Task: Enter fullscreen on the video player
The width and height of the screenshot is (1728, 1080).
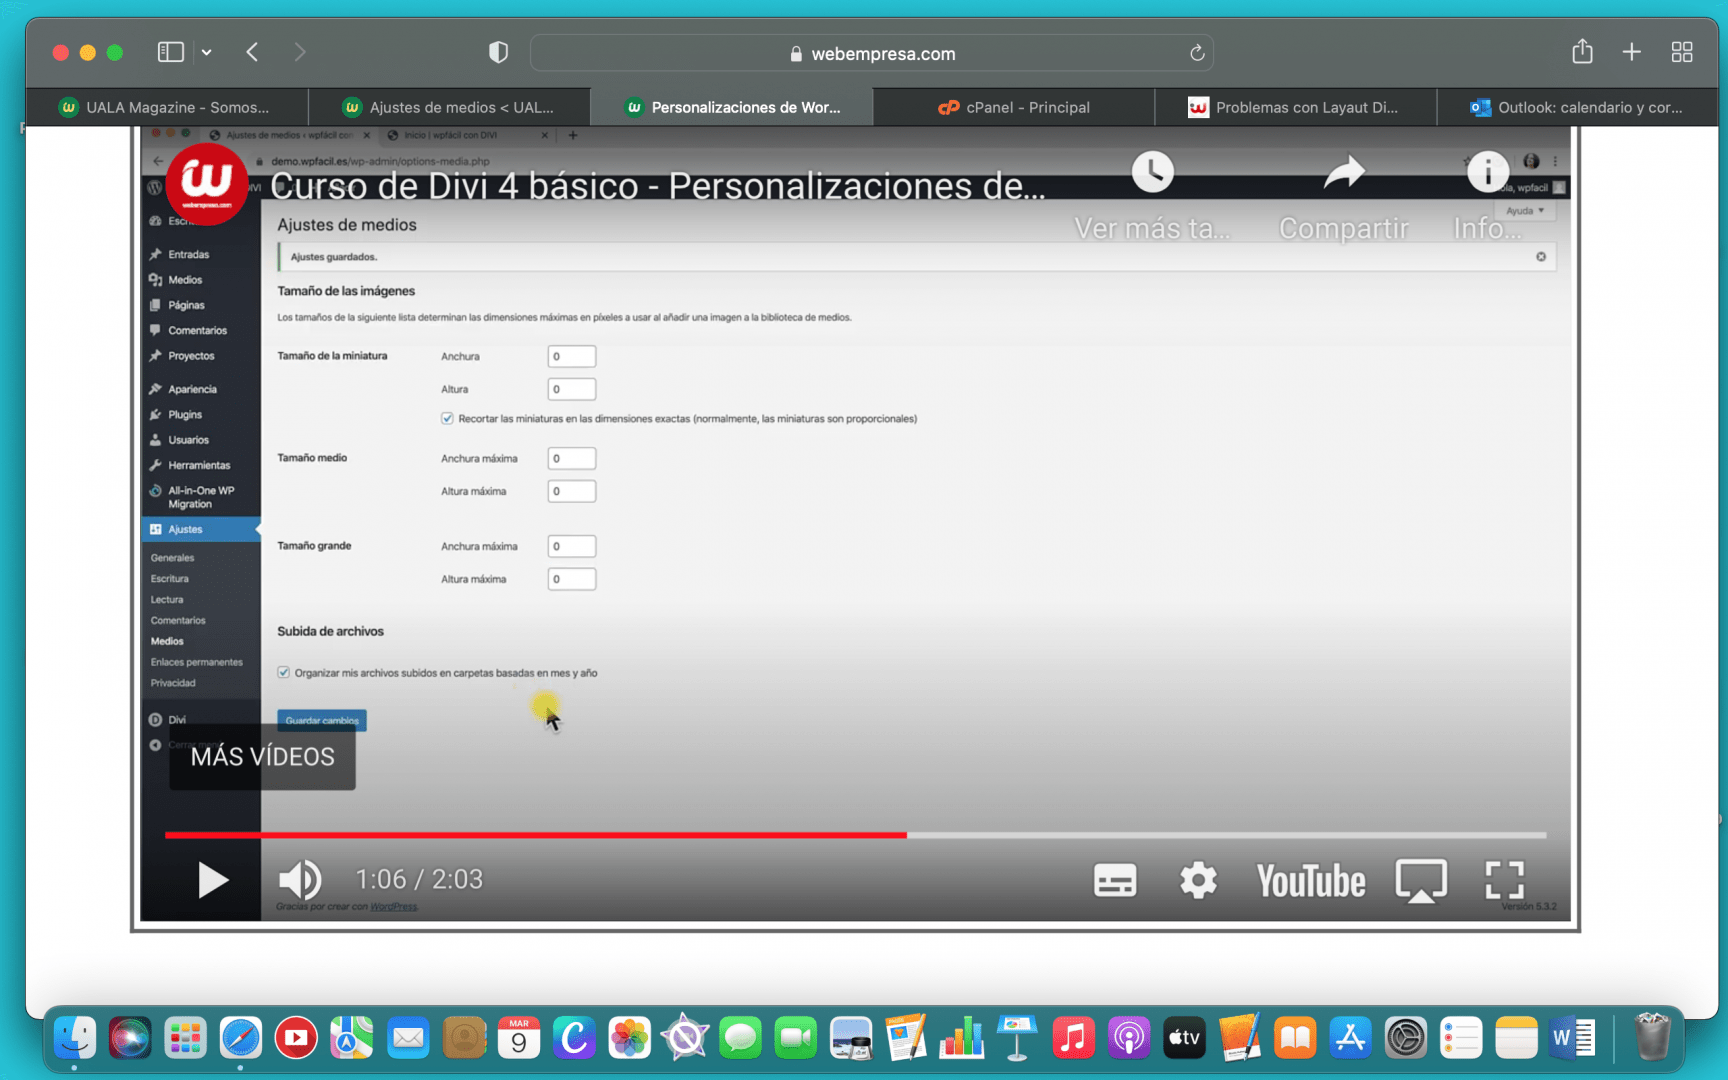Action: [1504, 880]
